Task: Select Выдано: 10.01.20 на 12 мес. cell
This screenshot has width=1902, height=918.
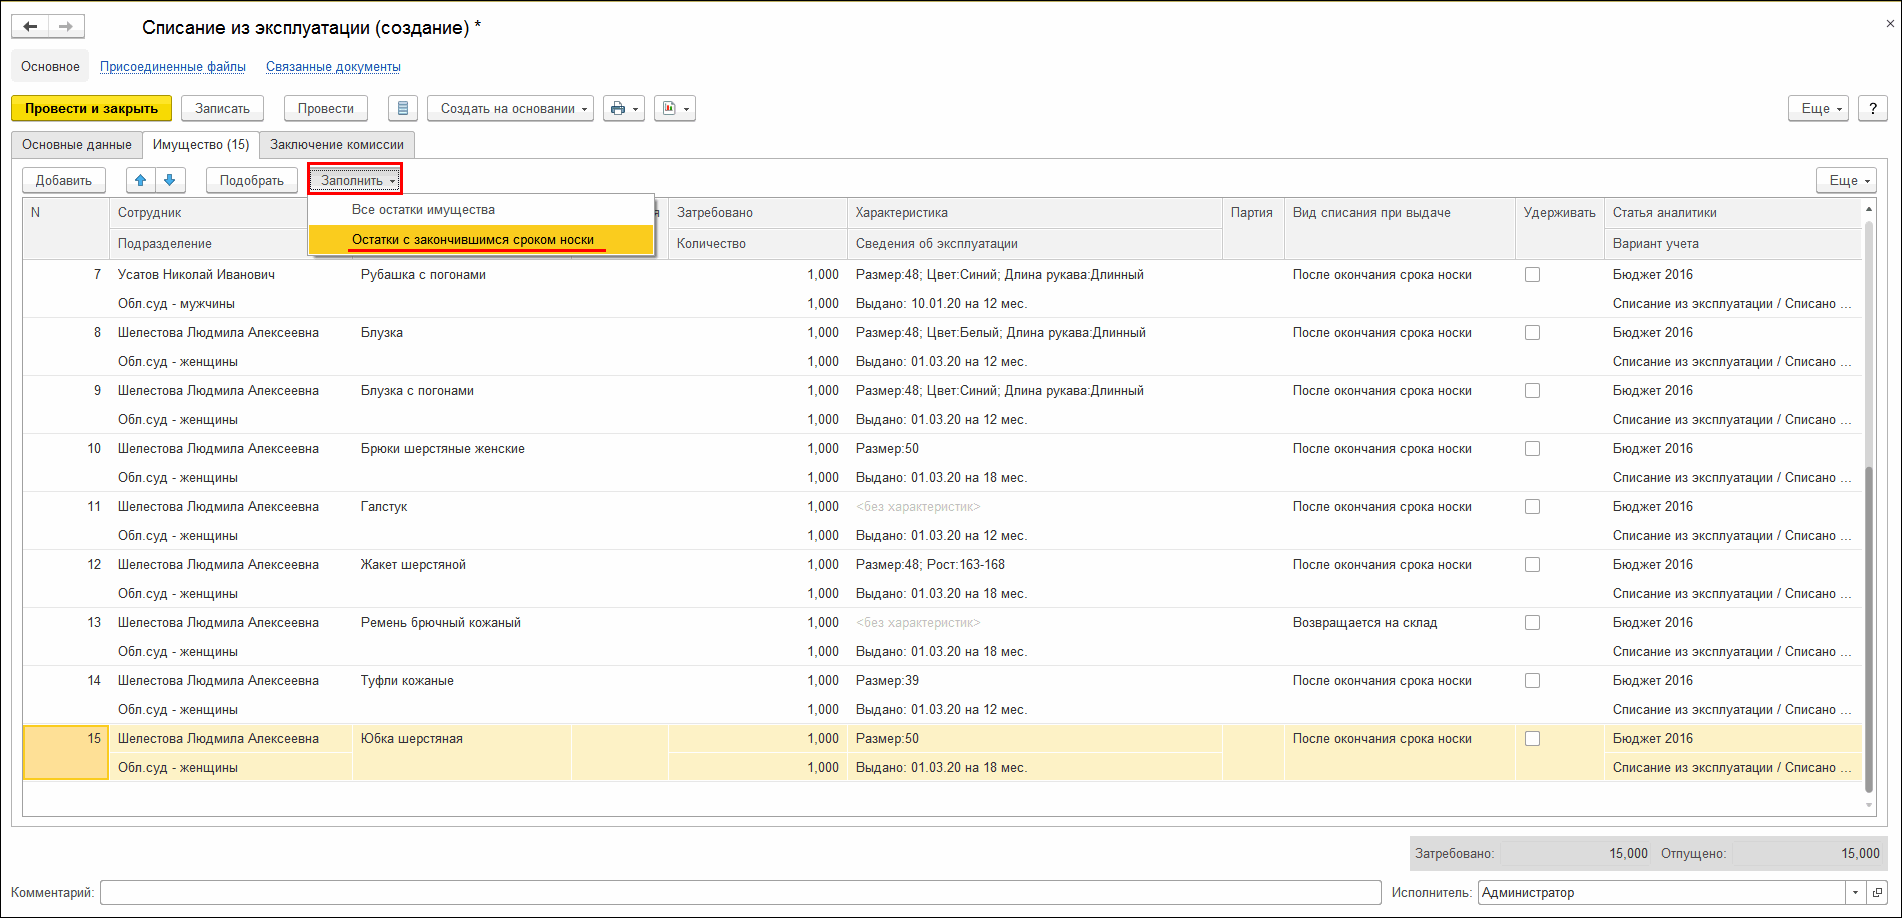Action: [1034, 303]
